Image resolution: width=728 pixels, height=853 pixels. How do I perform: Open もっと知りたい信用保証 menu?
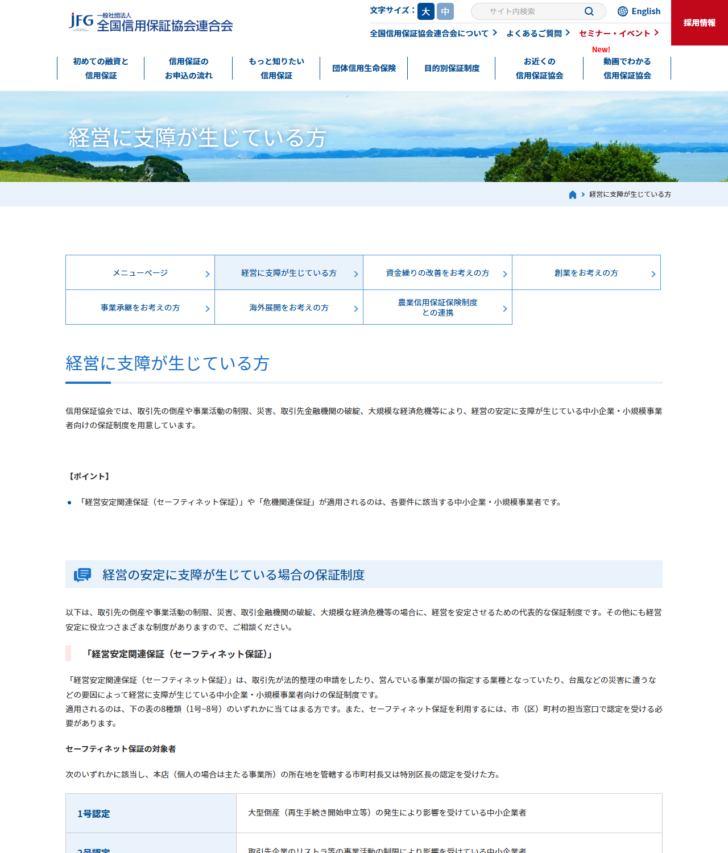click(276, 69)
